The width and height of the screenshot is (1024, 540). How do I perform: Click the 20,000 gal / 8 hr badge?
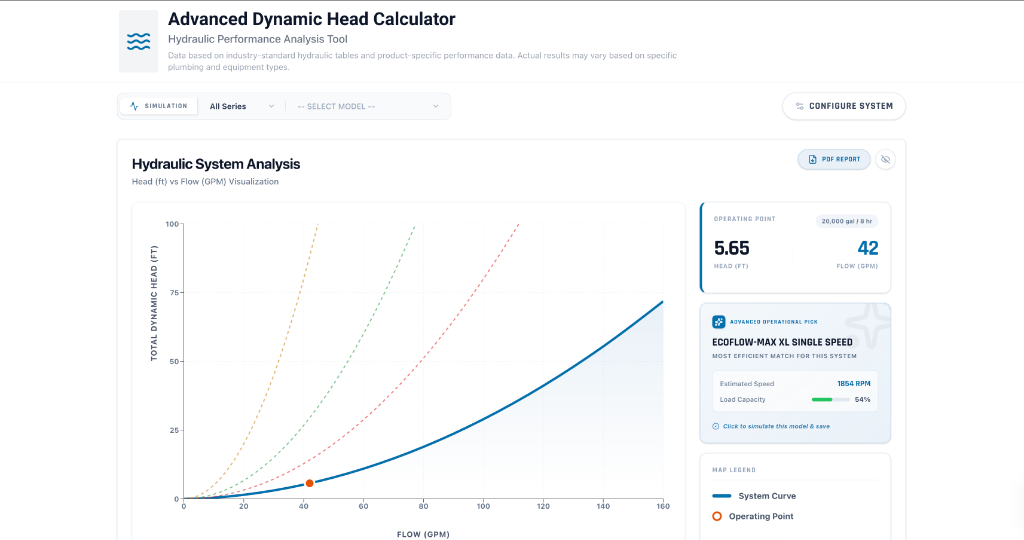(x=846, y=221)
